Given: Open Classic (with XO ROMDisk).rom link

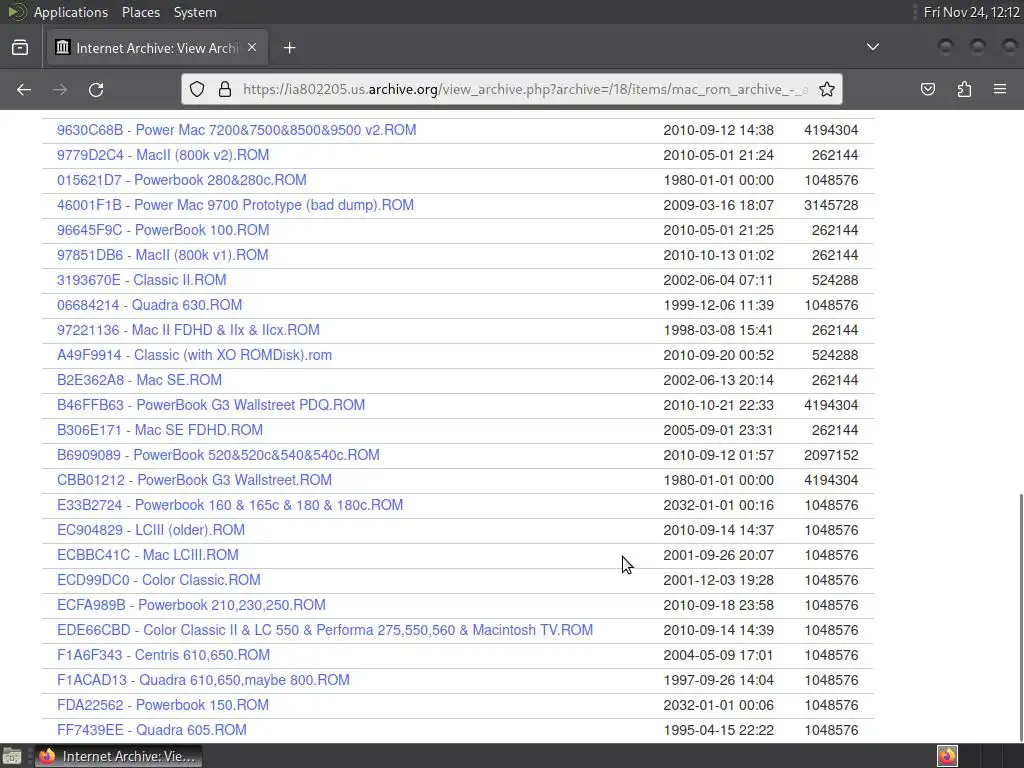Looking at the screenshot, I should (194, 355).
